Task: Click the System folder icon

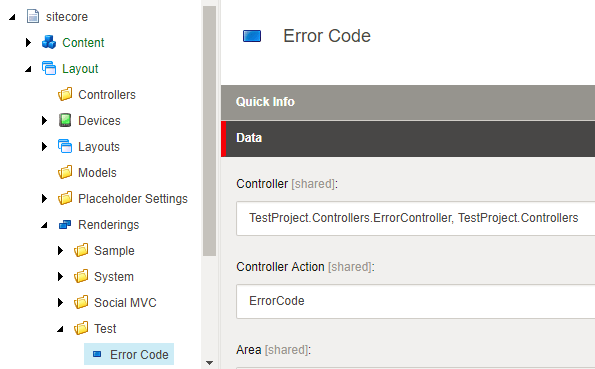Action: (81, 276)
